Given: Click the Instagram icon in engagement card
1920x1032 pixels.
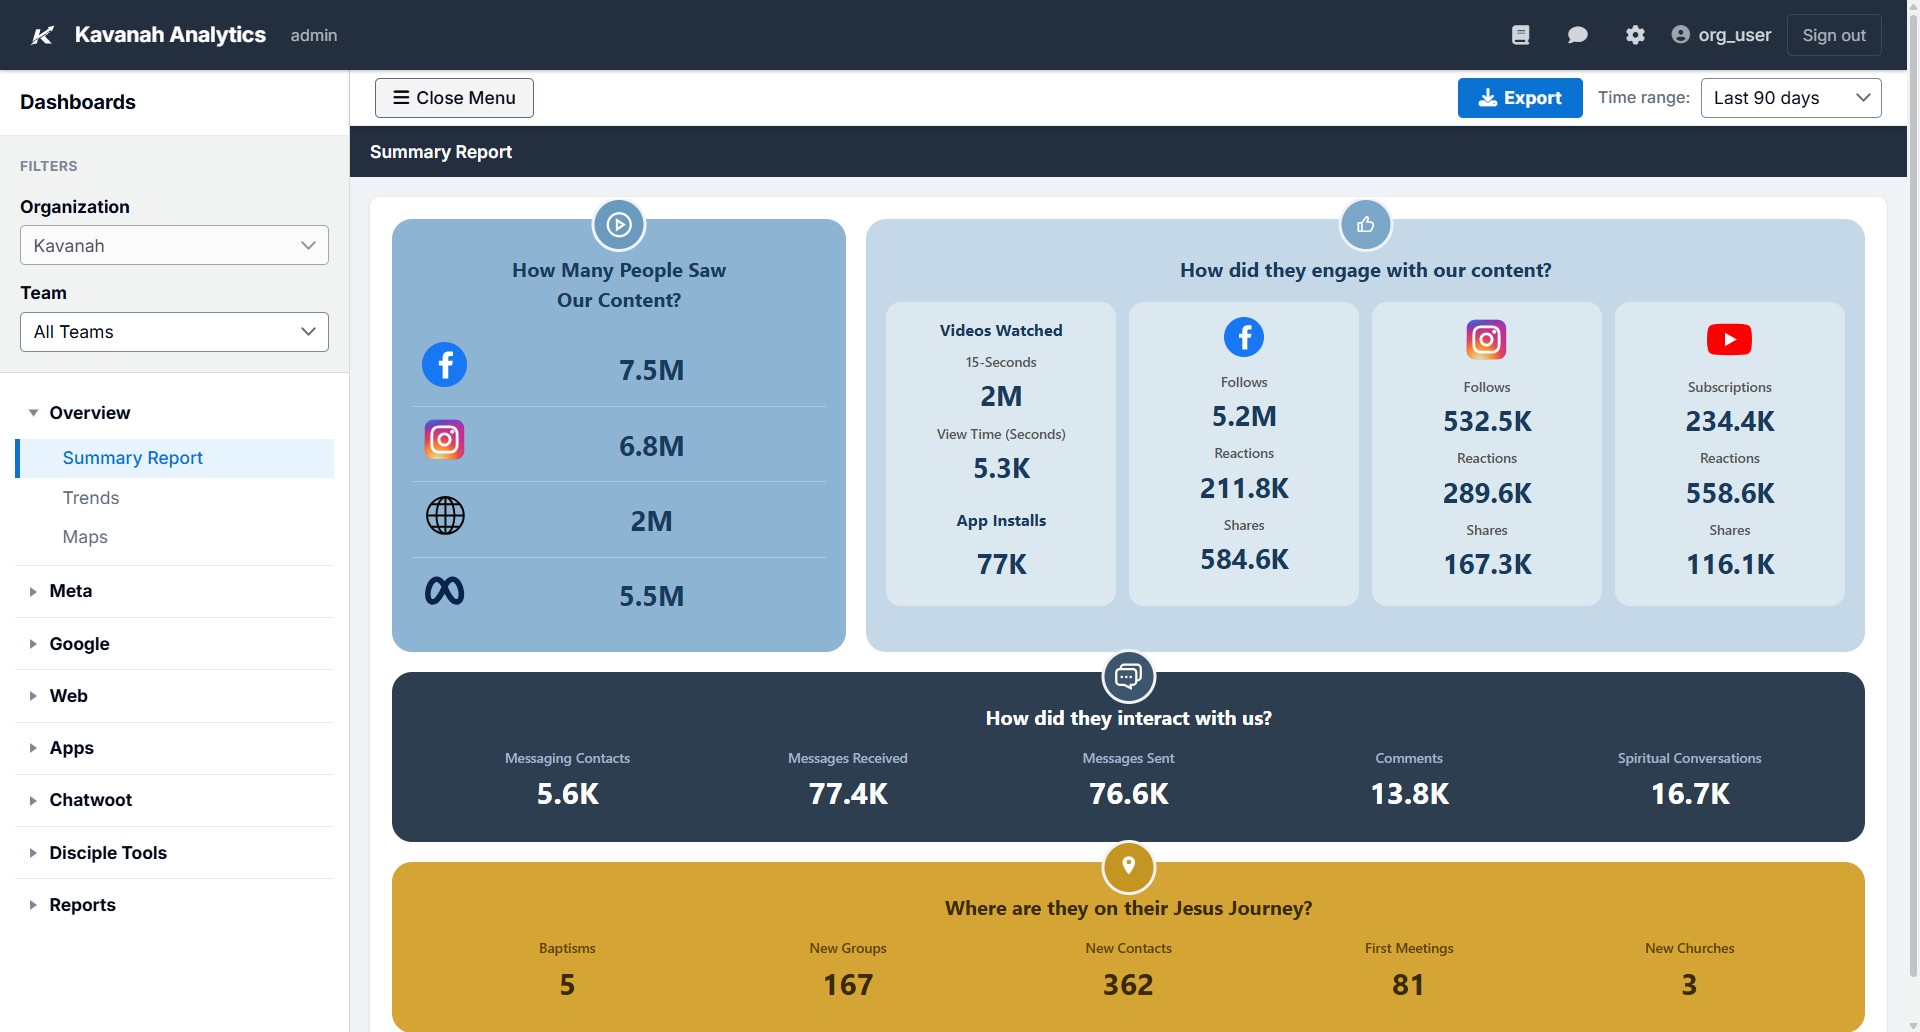Looking at the screenshot, I should [x=1486, y=339].
